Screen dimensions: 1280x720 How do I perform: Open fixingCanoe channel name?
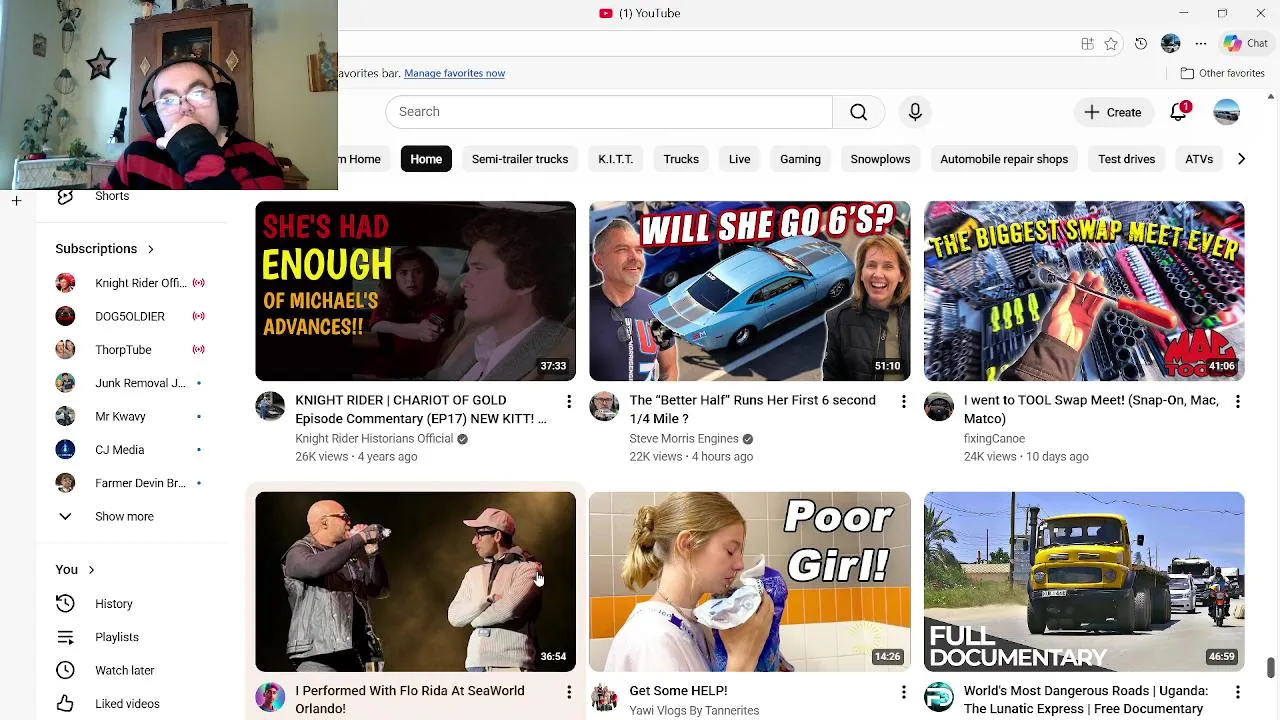(994, 439)
